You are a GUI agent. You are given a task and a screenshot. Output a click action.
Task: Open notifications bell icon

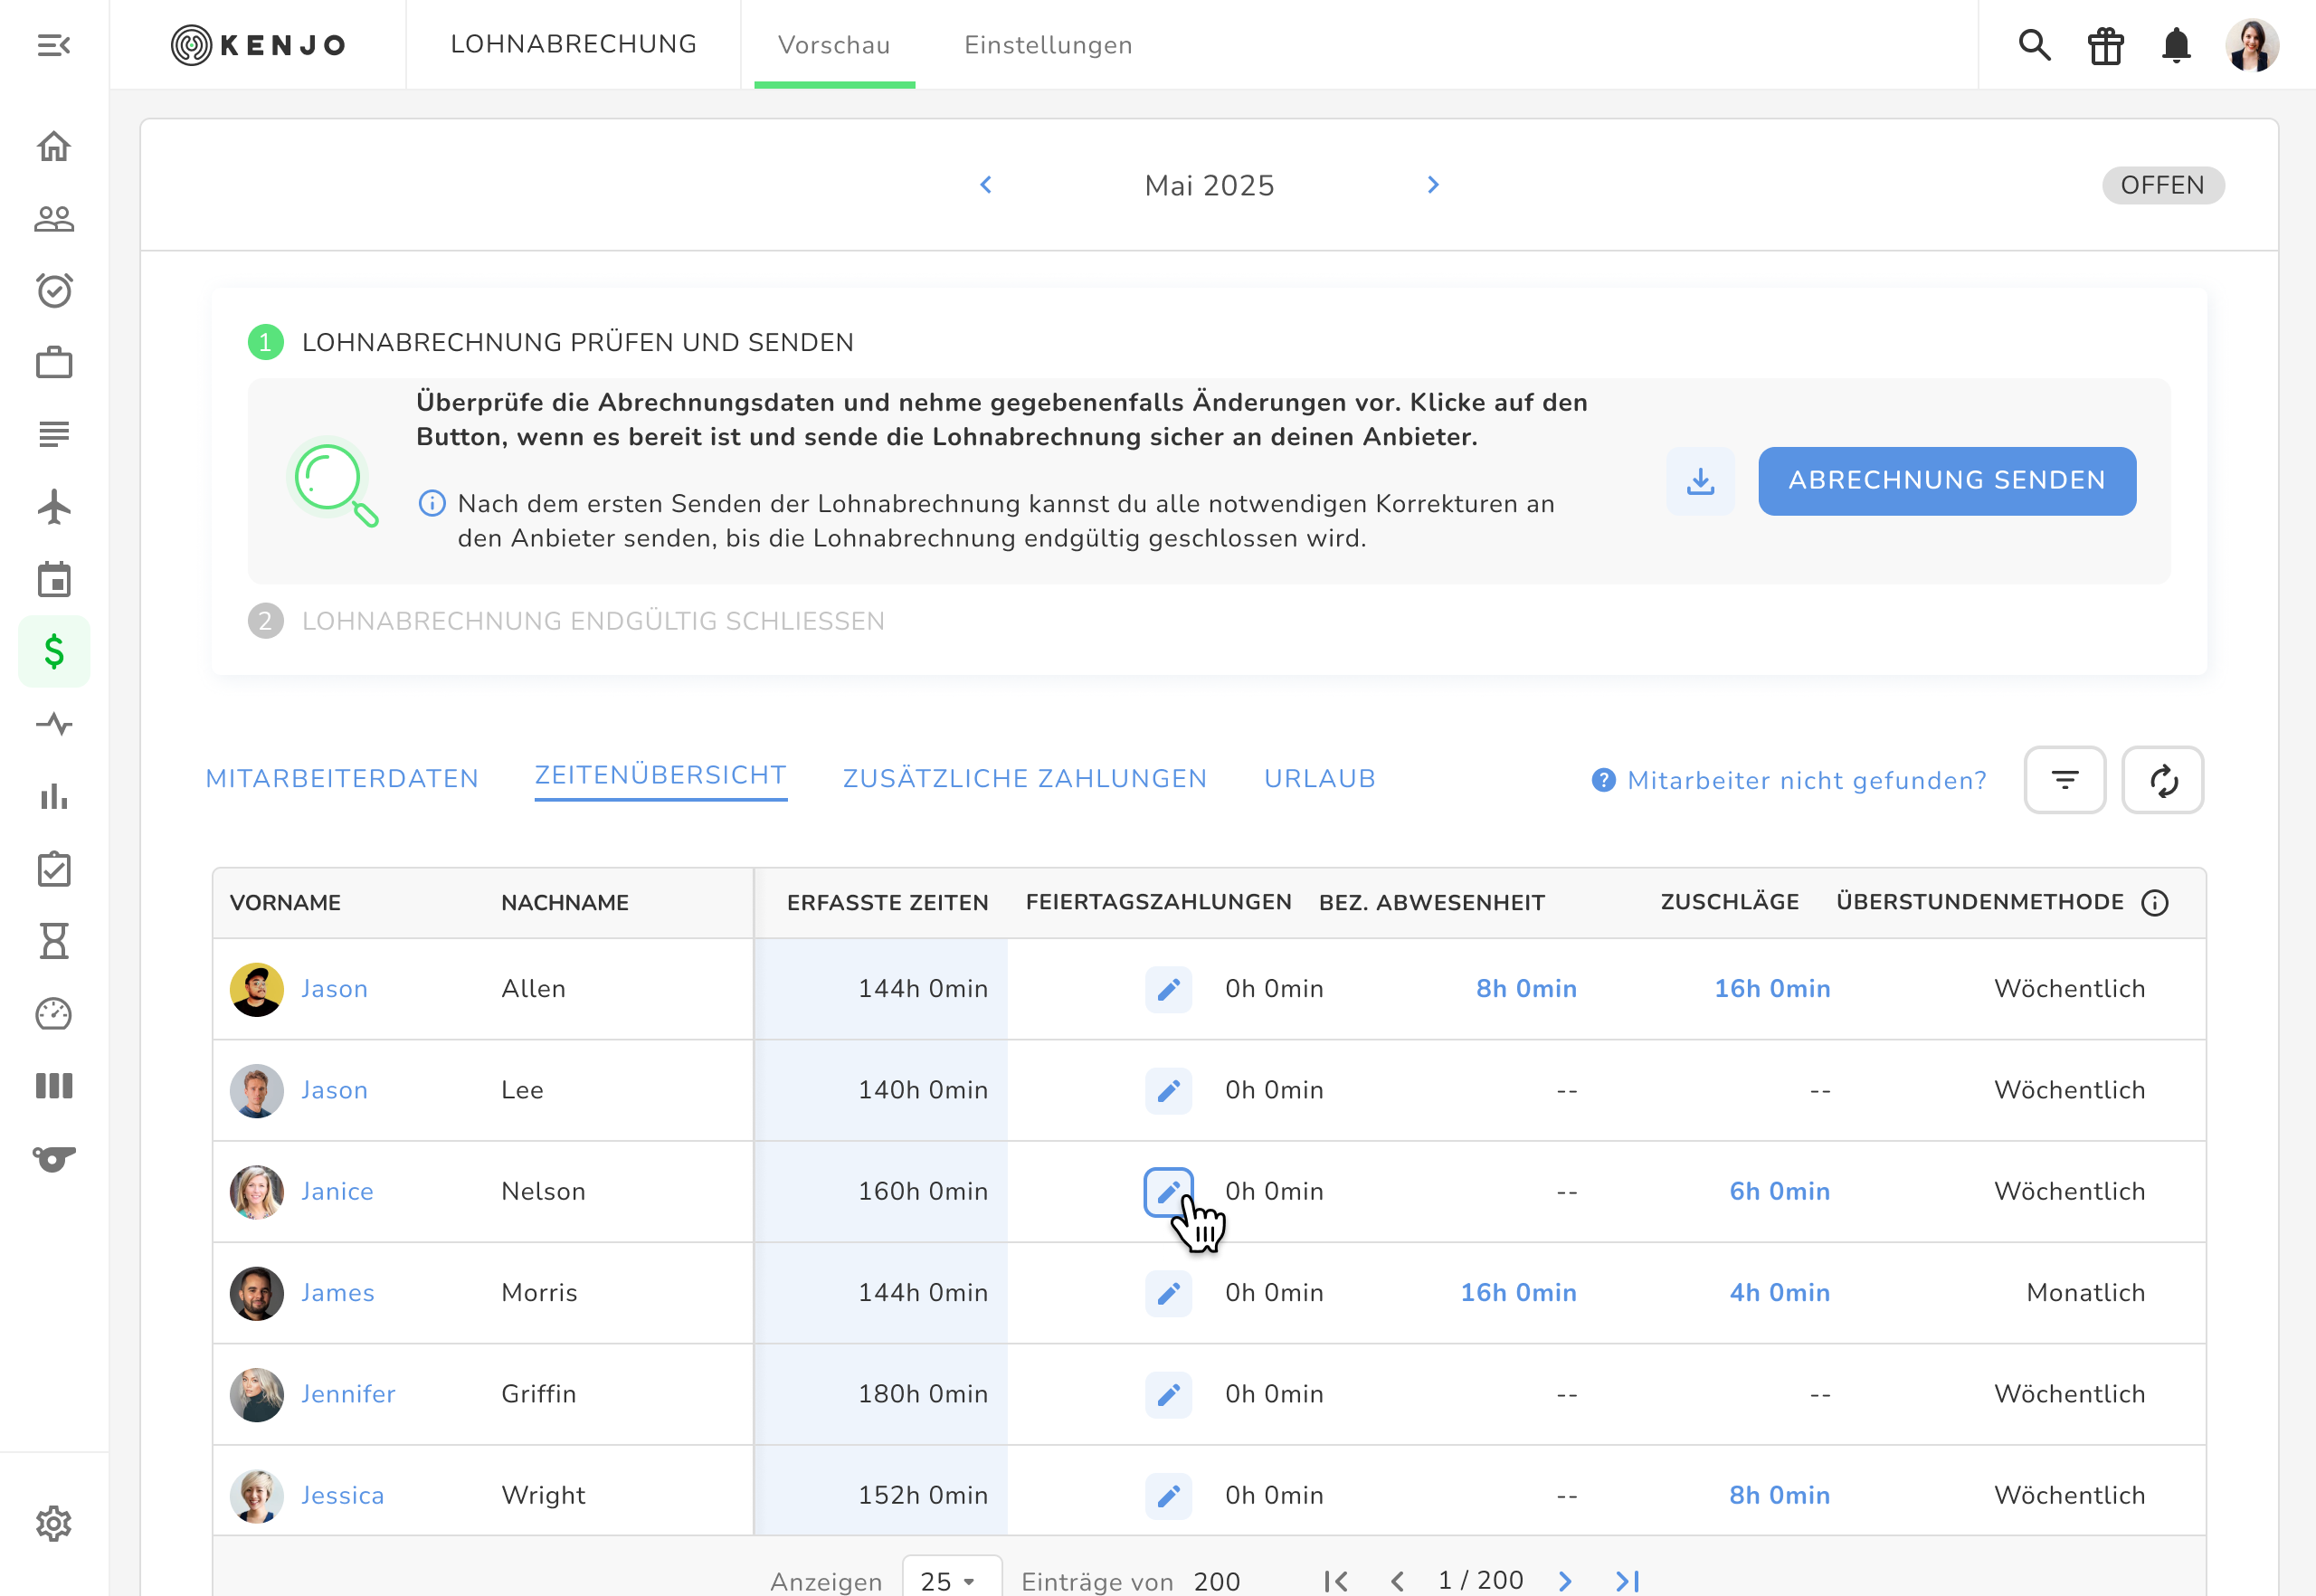coord(2176,46)
